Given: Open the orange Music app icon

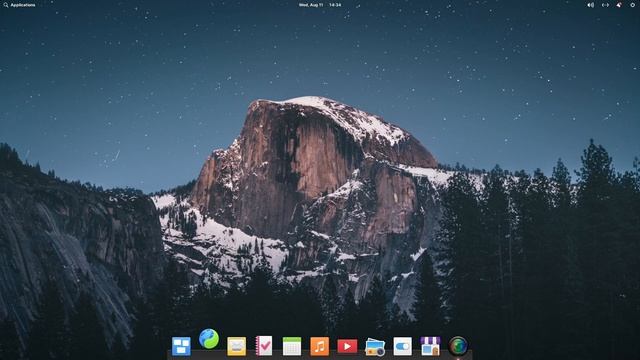Looking at the screenshot, I should pyautogui.click(x=320, y=347).
